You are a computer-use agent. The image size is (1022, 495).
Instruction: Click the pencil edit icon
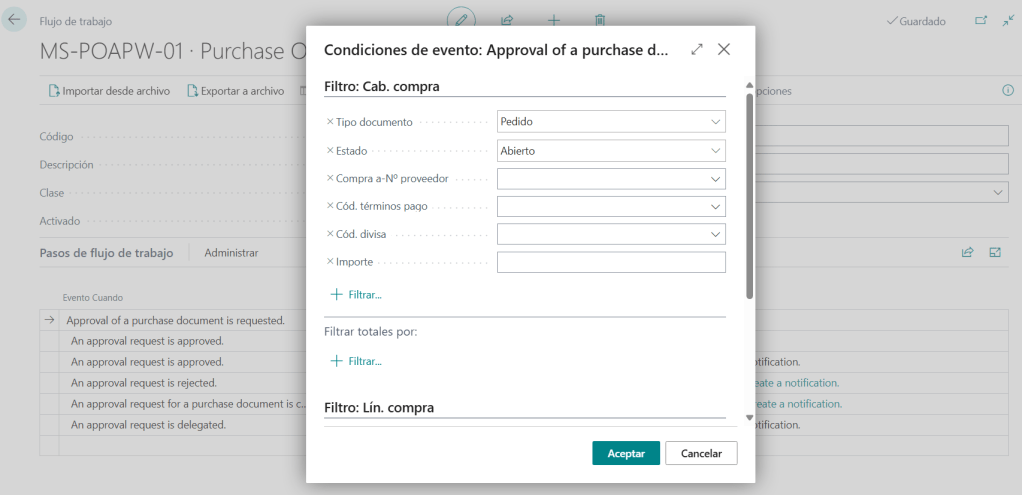460,20
